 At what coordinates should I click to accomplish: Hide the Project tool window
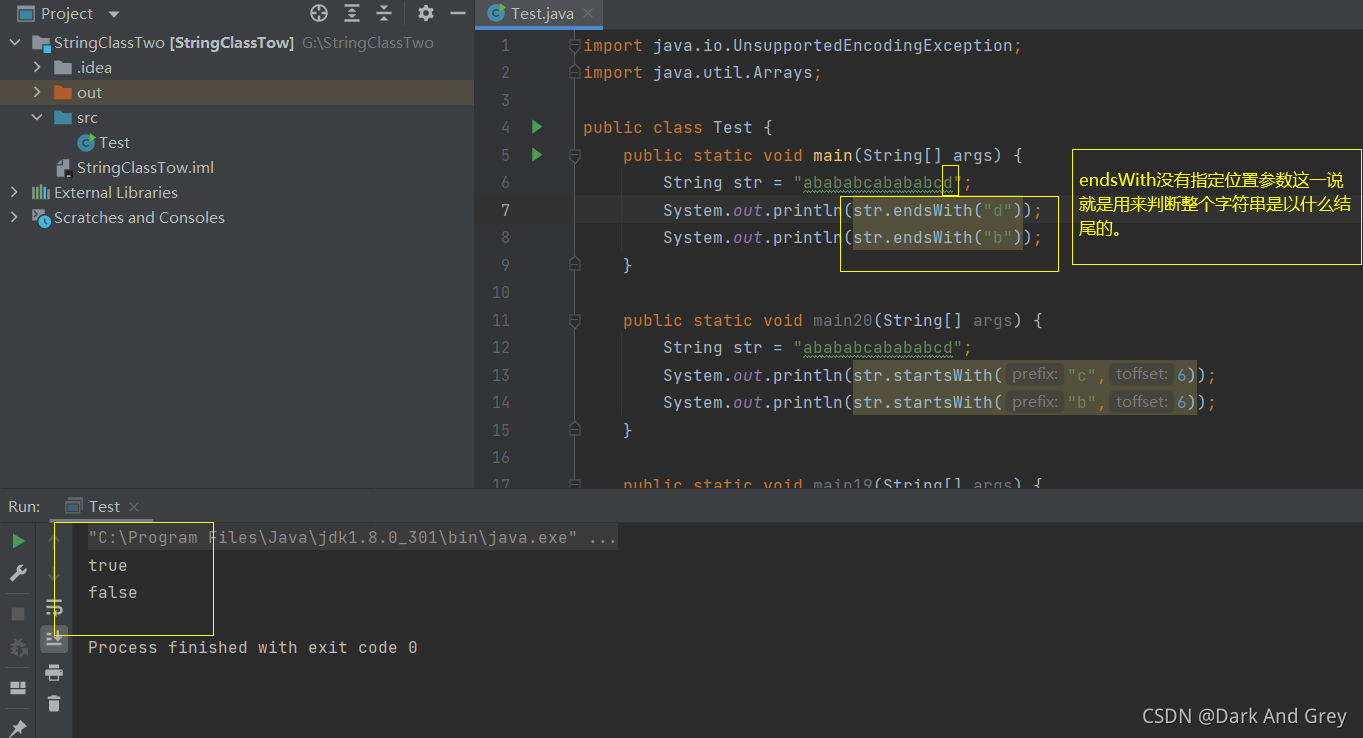(458, 13)
